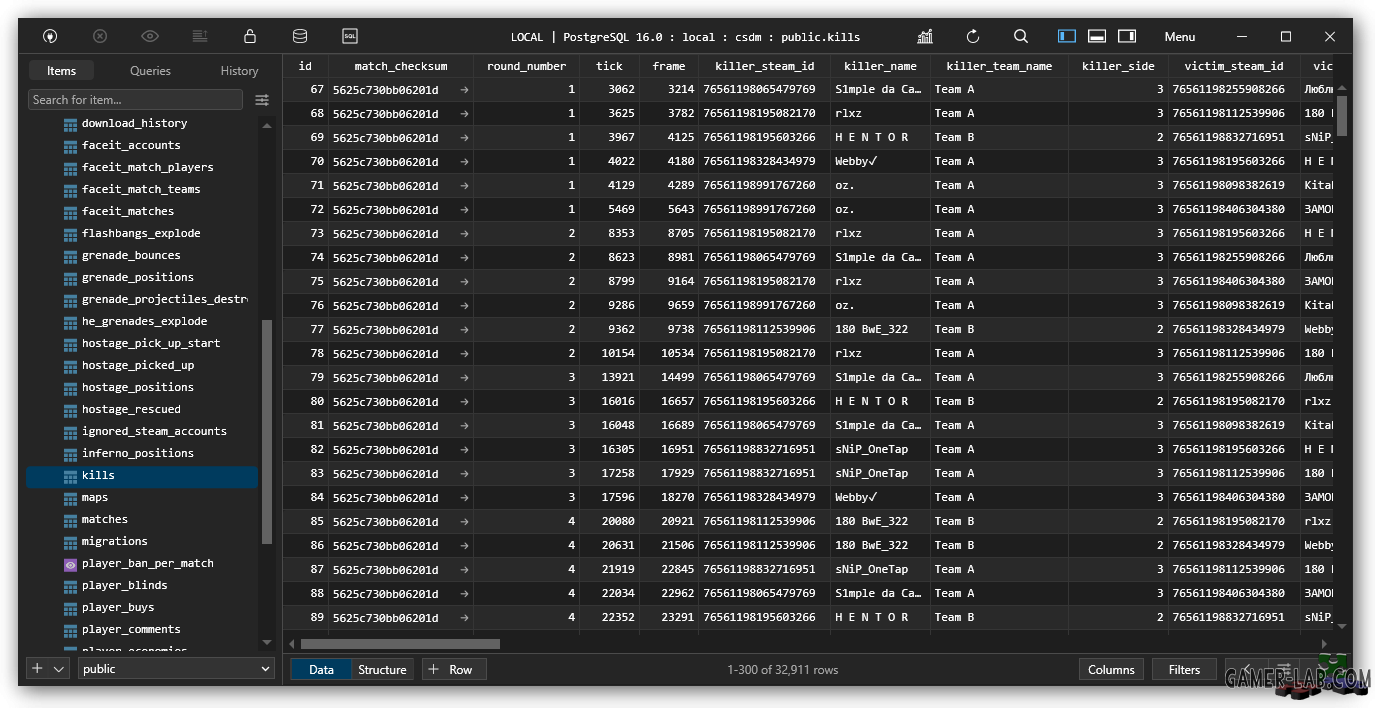Select the kills table in sidebar

[141, 475]
